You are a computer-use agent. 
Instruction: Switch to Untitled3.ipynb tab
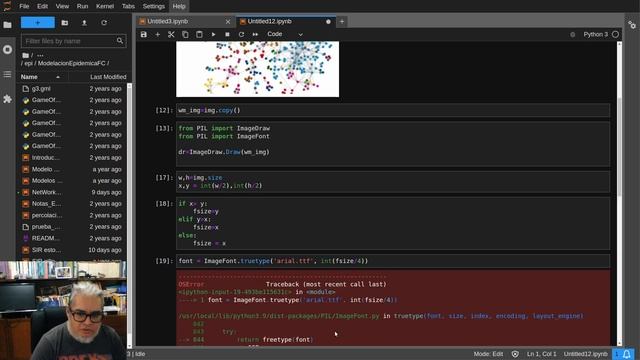click(168, 21)
